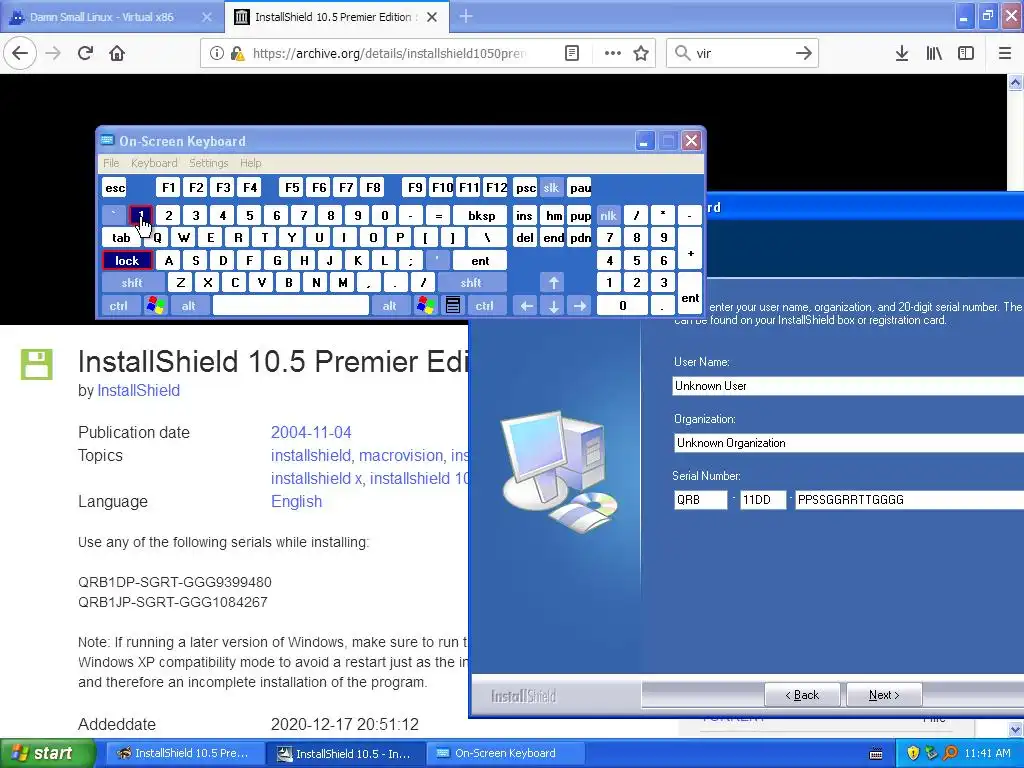This screenshot has height=768, width=1024.
Task: Open a new browser tab with plus
Action: 466,16
